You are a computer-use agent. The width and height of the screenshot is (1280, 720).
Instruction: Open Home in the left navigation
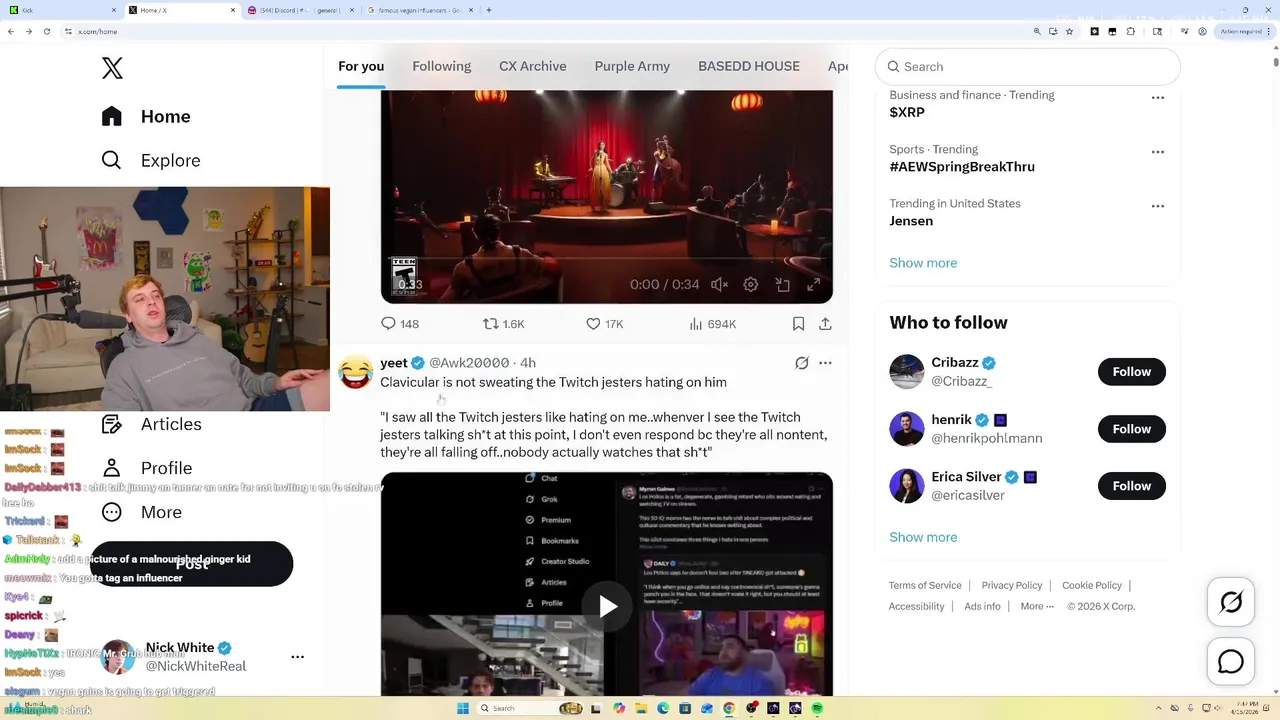point(146,116)
